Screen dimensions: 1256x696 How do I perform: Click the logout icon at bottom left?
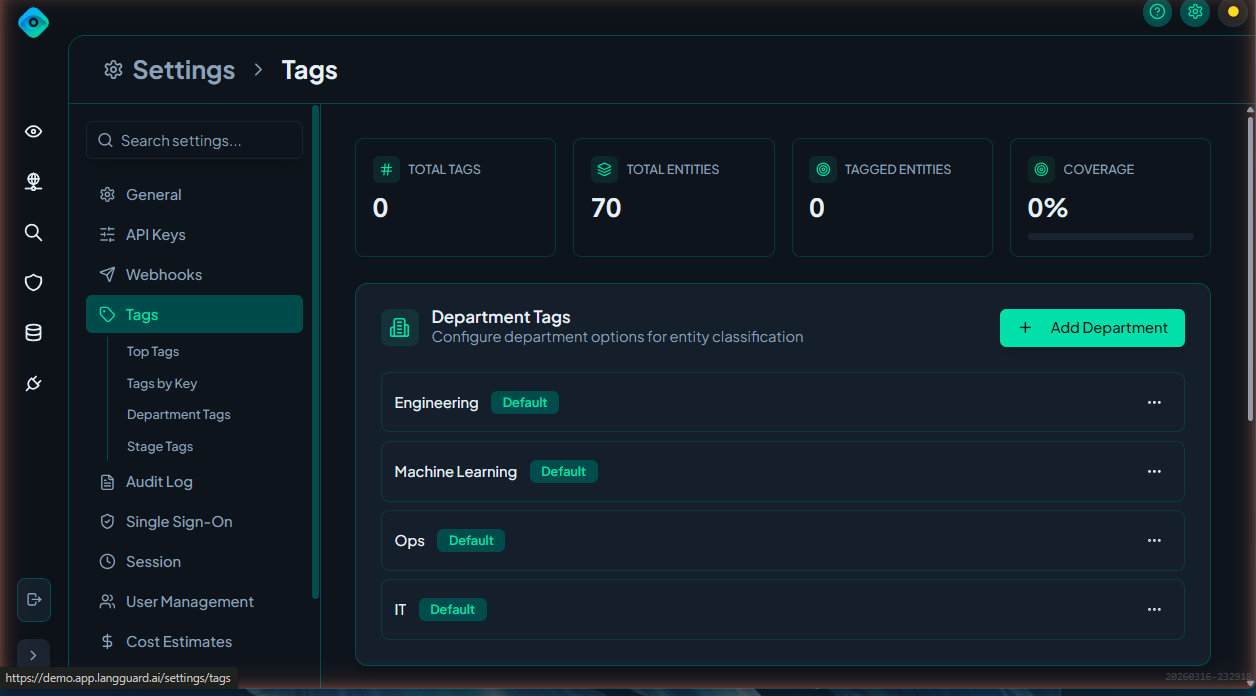point(34,599)
